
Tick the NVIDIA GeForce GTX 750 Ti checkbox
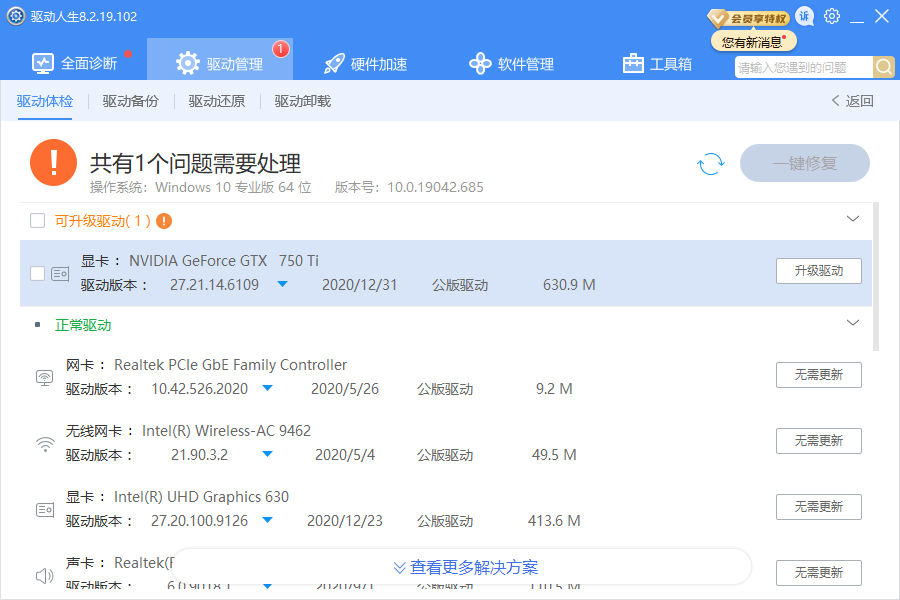(x=38, y=274)
